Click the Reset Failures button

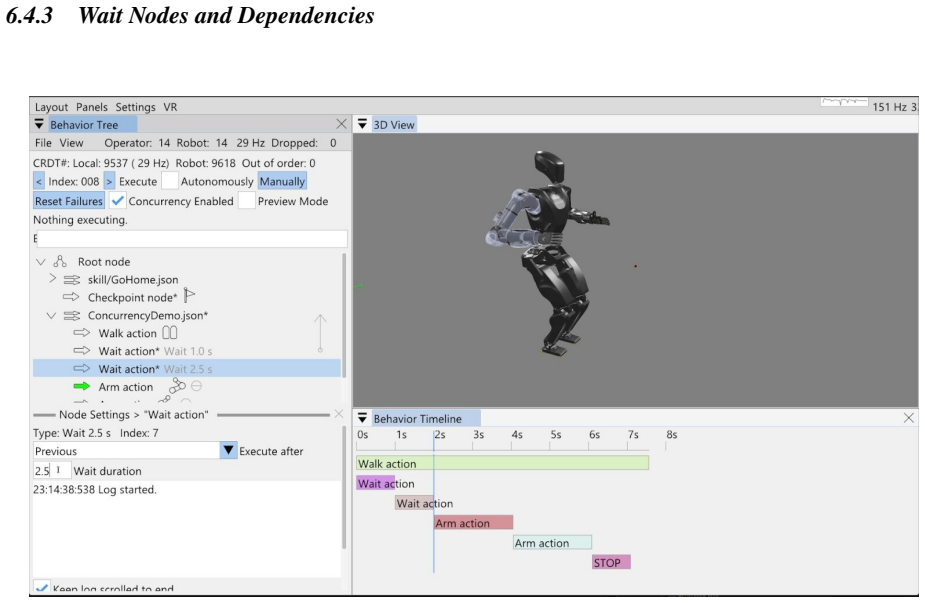coord(69,201)
